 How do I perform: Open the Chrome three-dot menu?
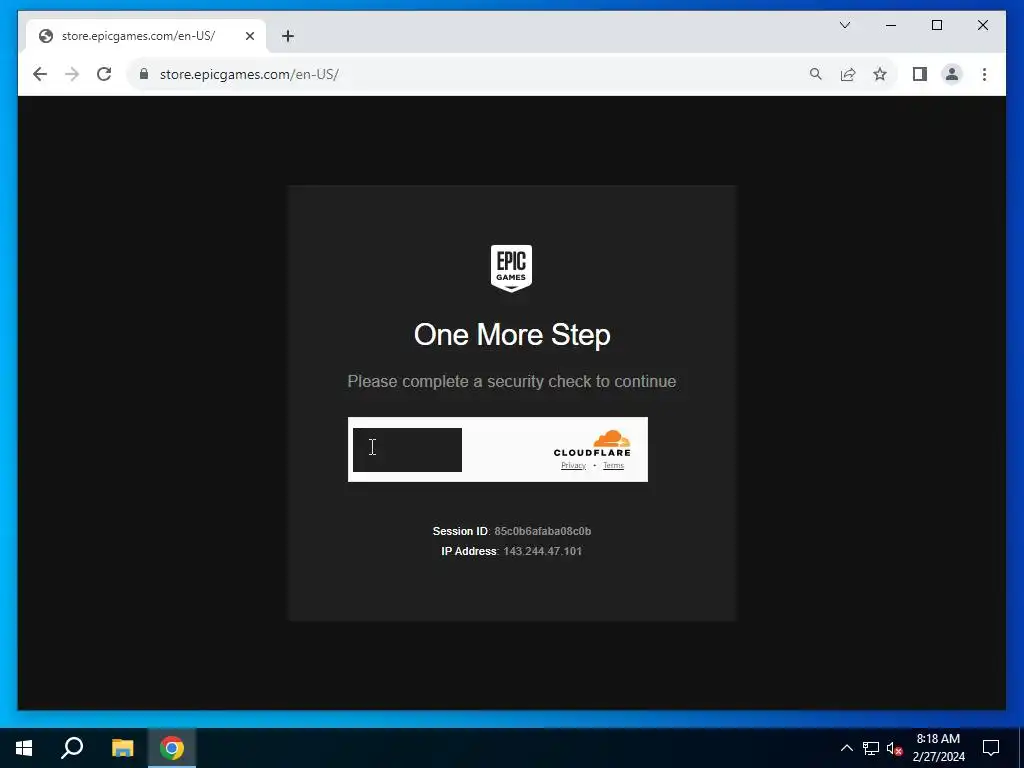[x=984, y=74]
